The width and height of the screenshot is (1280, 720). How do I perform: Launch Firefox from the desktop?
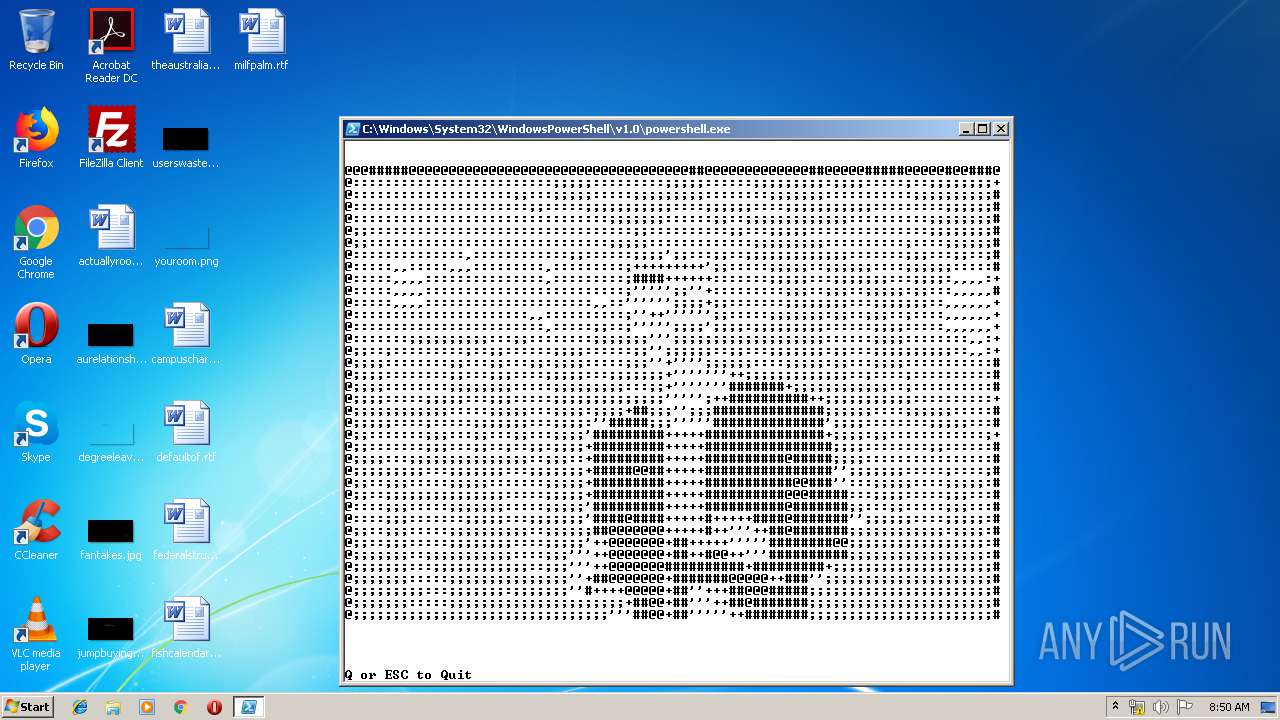(36, 138)
